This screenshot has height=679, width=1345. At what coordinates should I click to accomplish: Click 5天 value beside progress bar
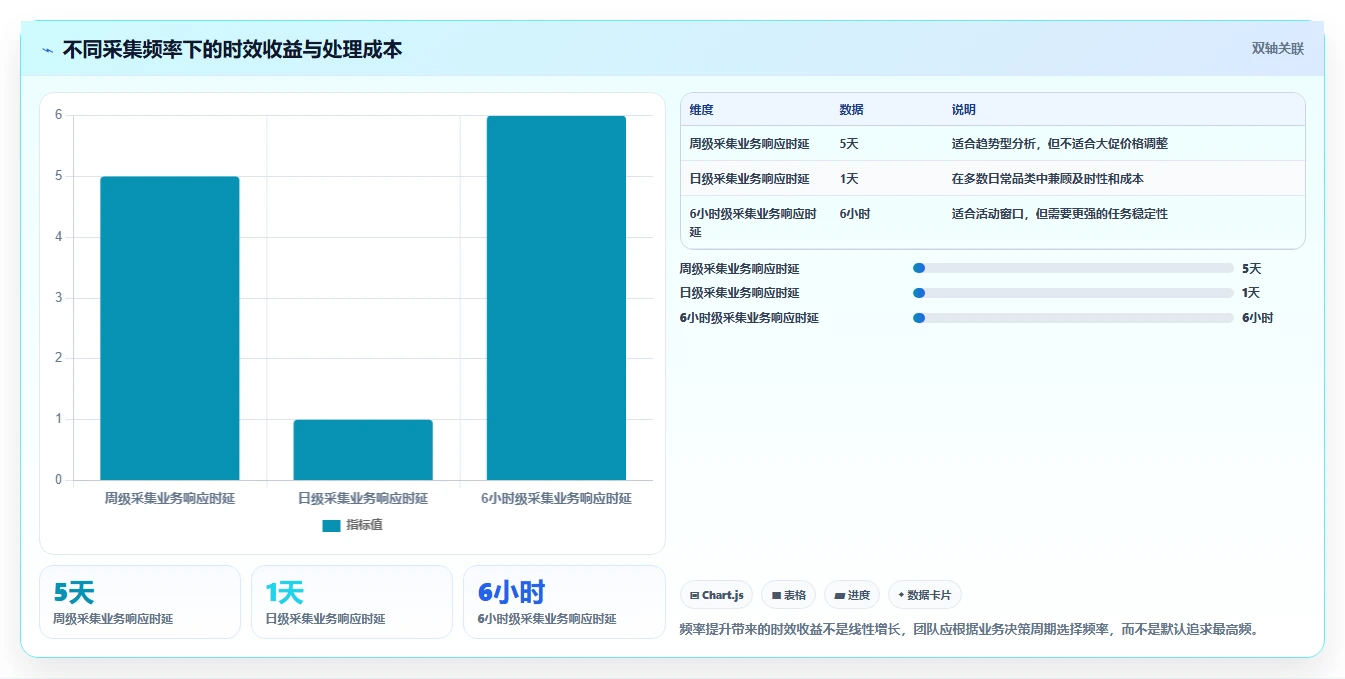click(x=1251, y=269)
